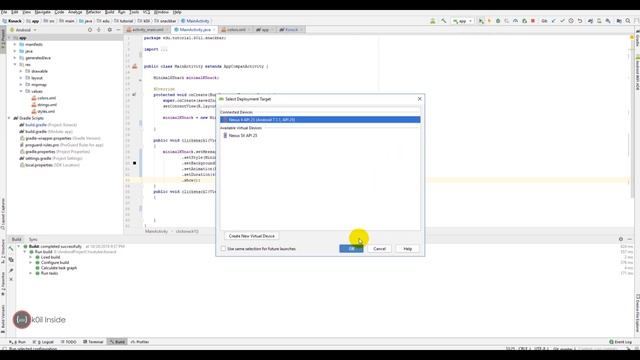Click the Show History clock icon
The width and height of the screenshot is (640, 360).
(x=571, y=21)
